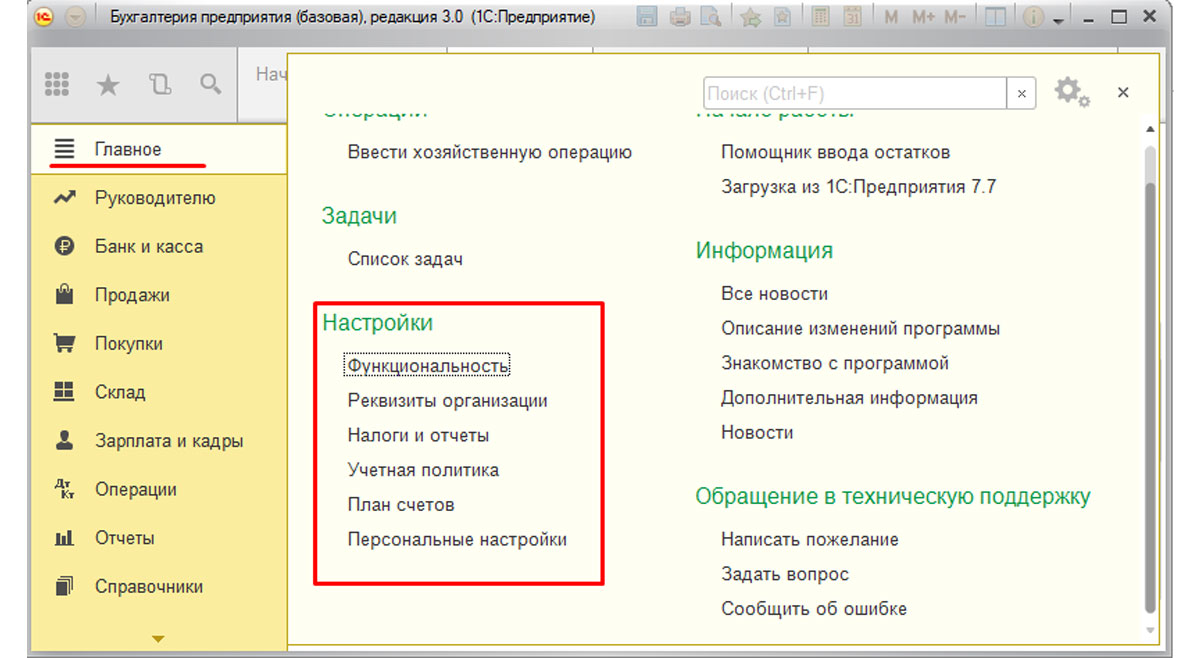Click the magnifier search icon in top panel
1200x658 pixels.
tap(210, 85)
